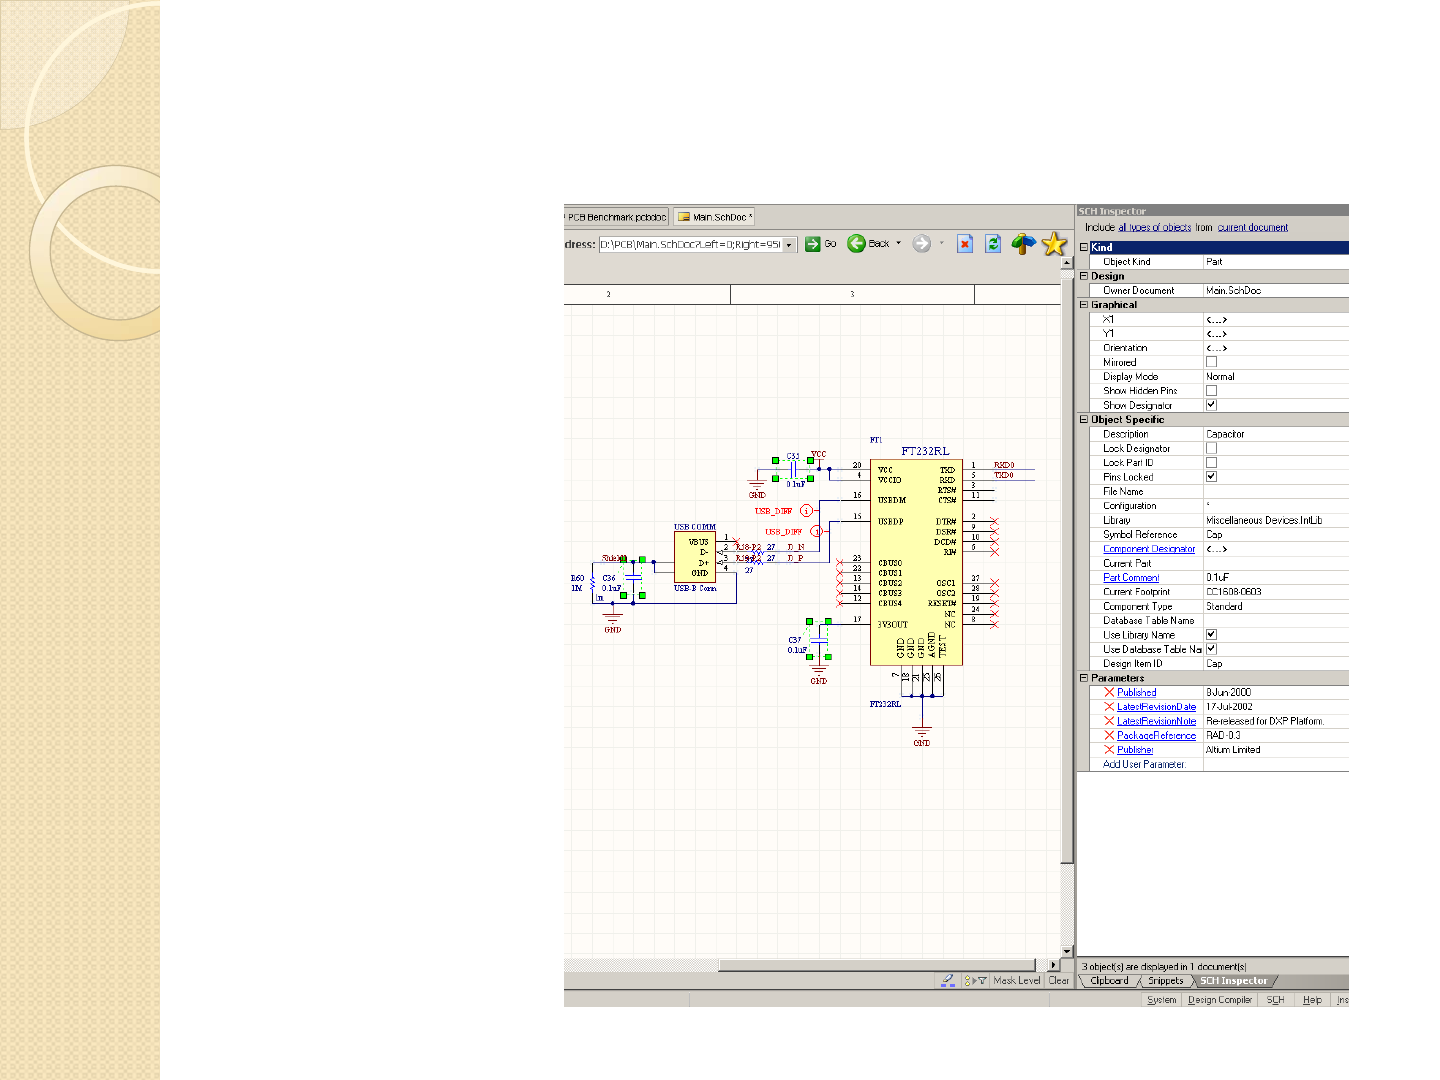Click the horizontal scrollbar right arrow
Viewport: 1440px width, 1080px height.
[1053, 965]
